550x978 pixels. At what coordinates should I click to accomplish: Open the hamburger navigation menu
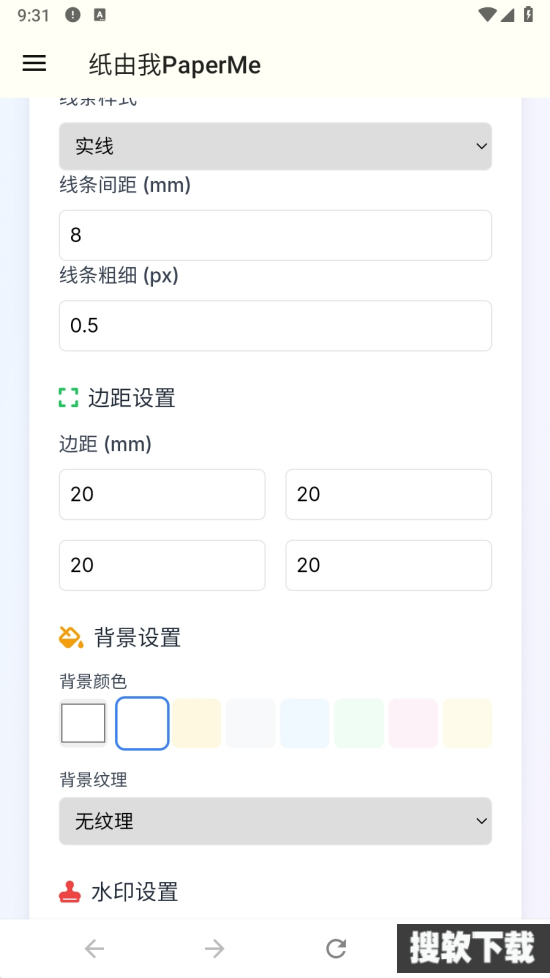[34, 63]
